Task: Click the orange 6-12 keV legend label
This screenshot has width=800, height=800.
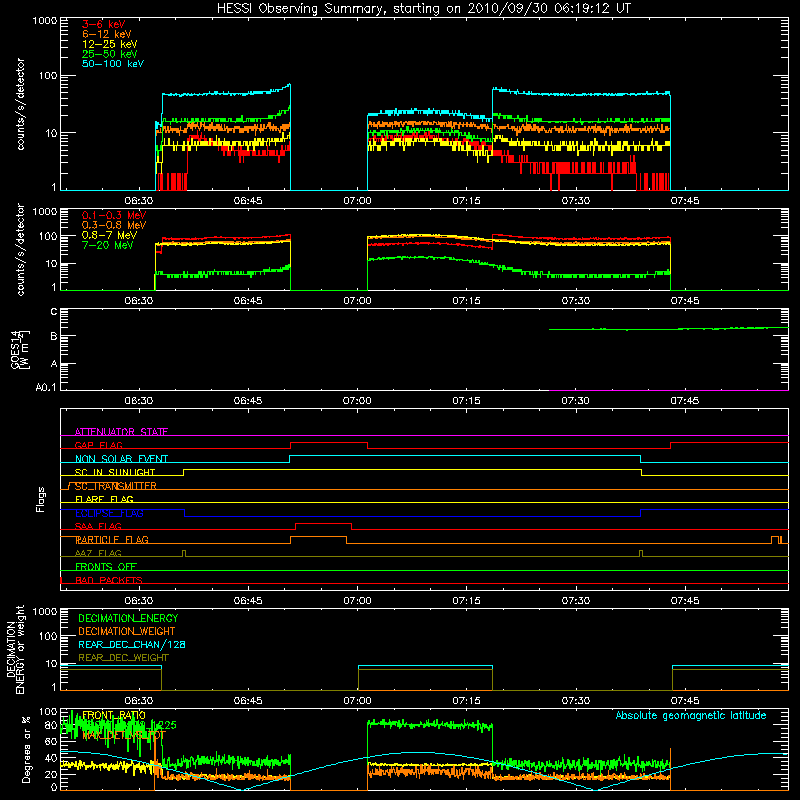Action: pos(107,34)
